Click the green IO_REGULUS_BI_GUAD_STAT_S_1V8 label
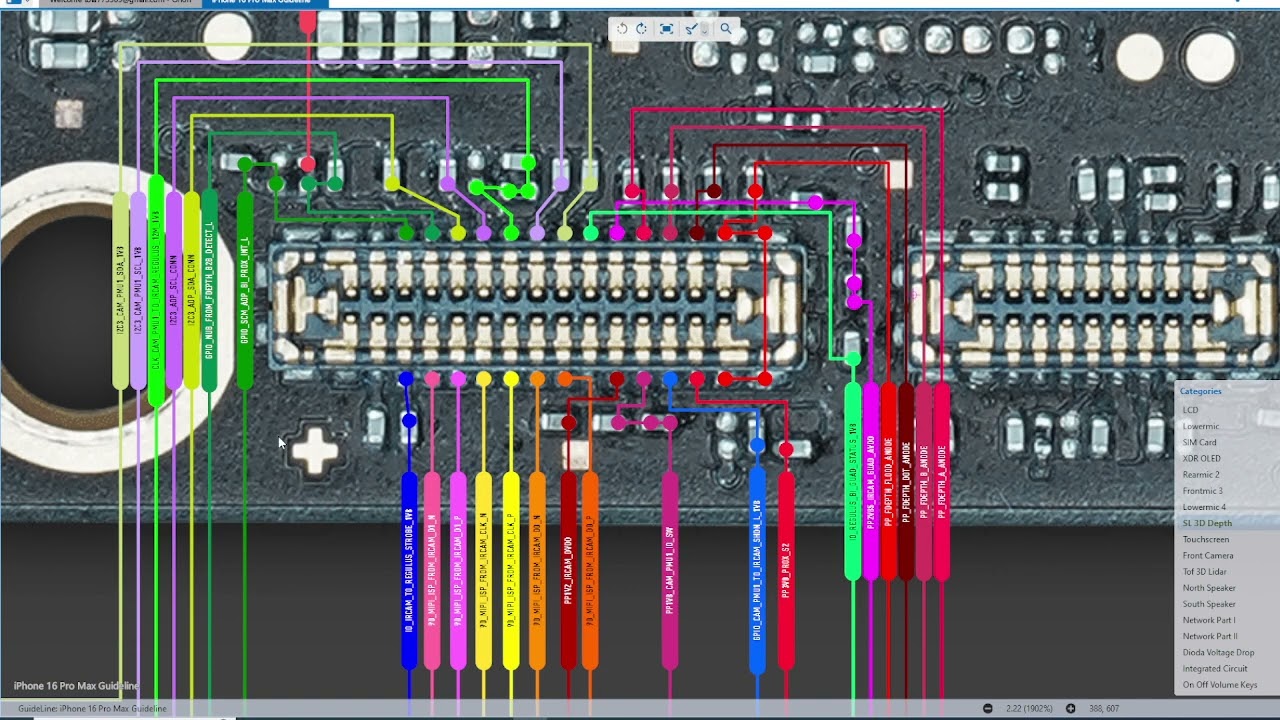1280x720 pixels. (853, 481)
